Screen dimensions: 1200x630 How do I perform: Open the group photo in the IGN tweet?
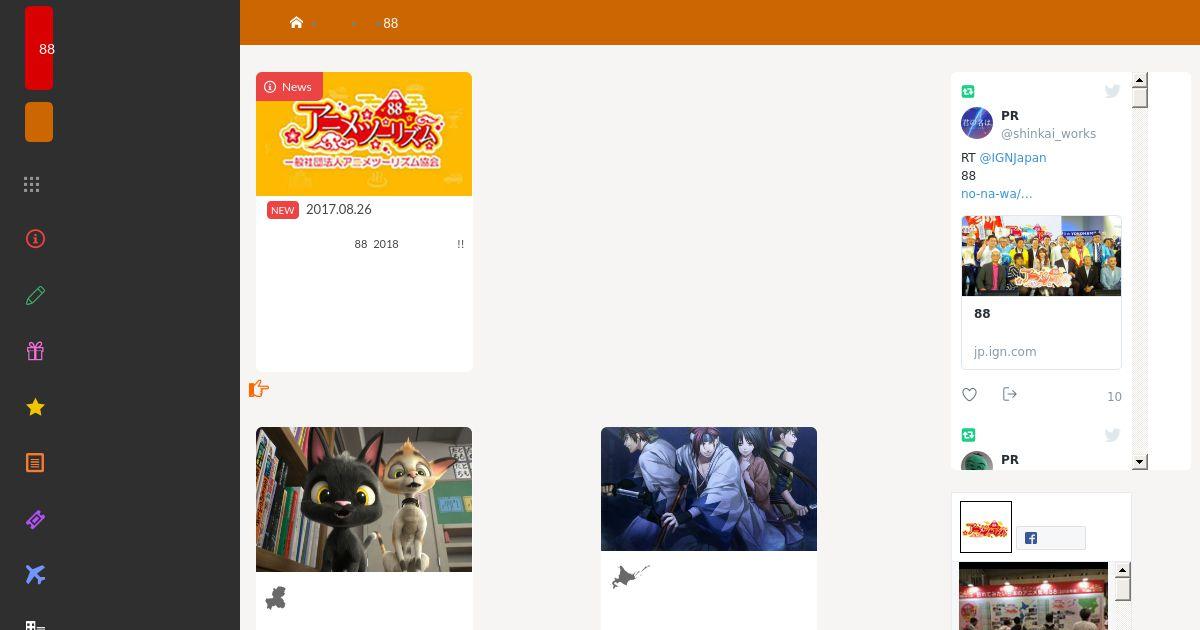[1041, 256]
